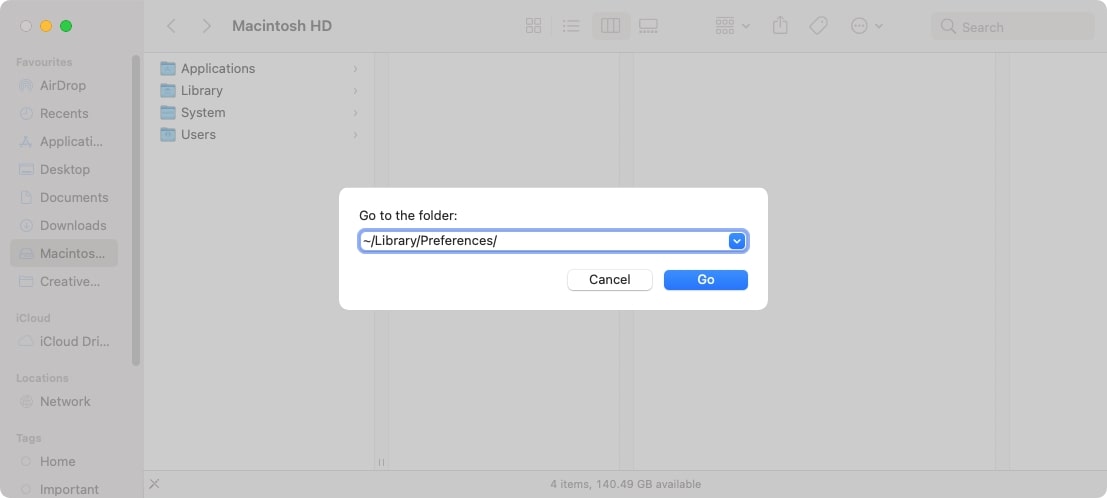Click the Macintosh HD window title
1107x498 pixels.
click(x=282, y=26)
